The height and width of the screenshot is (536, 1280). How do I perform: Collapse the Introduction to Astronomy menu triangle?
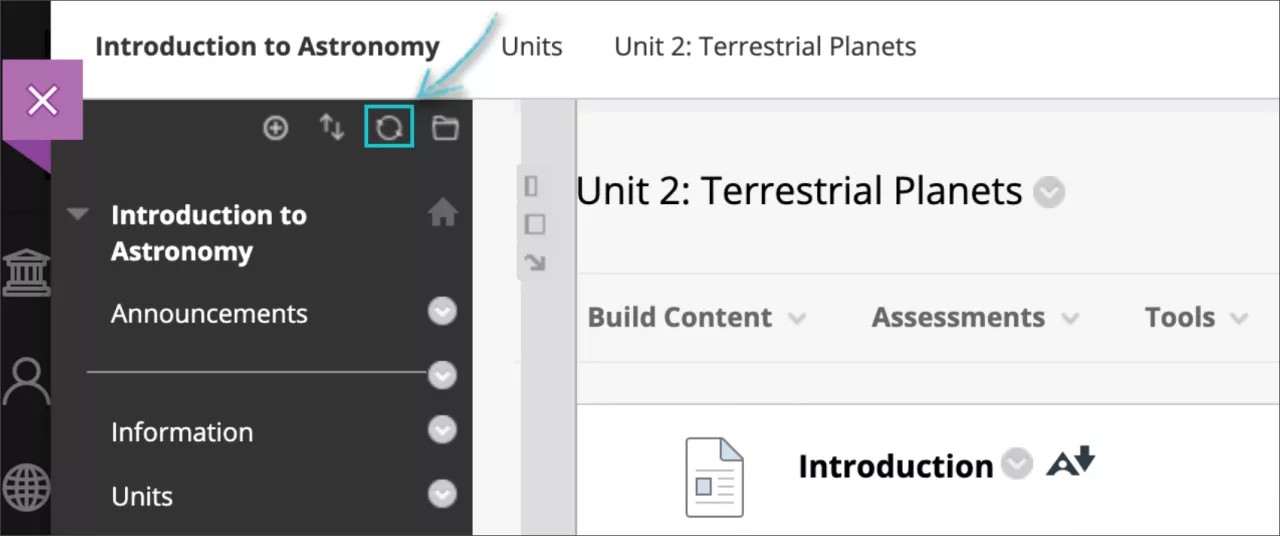click(x=78, y=214)
